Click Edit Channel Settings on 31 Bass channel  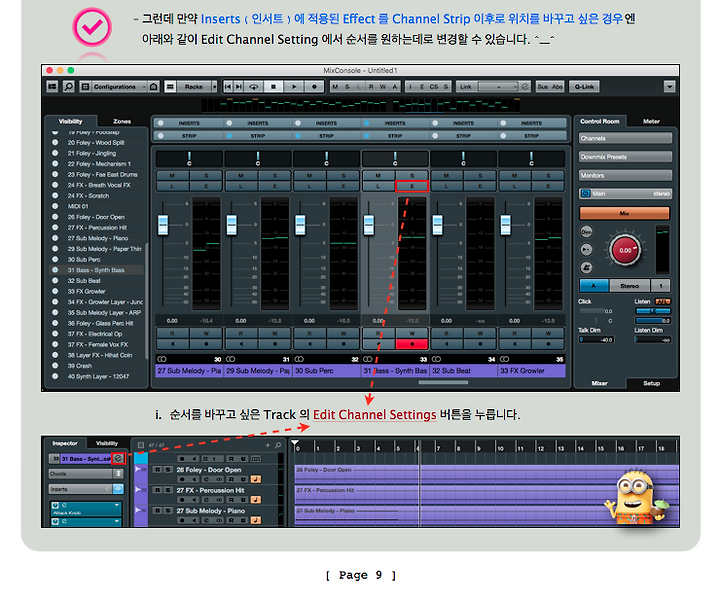[x=411, y=186]
